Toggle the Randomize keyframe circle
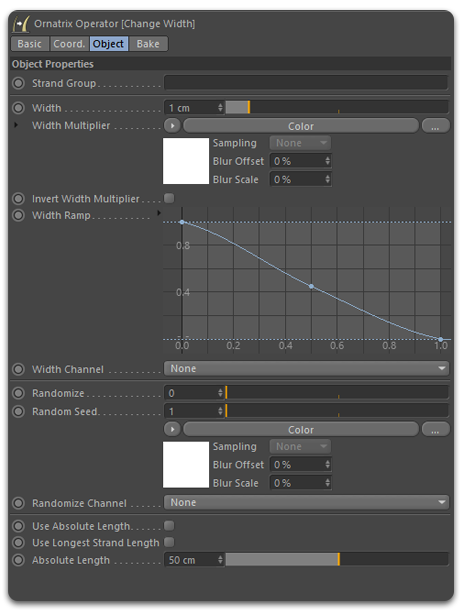 pyautogui.click(x=18, y=393)
